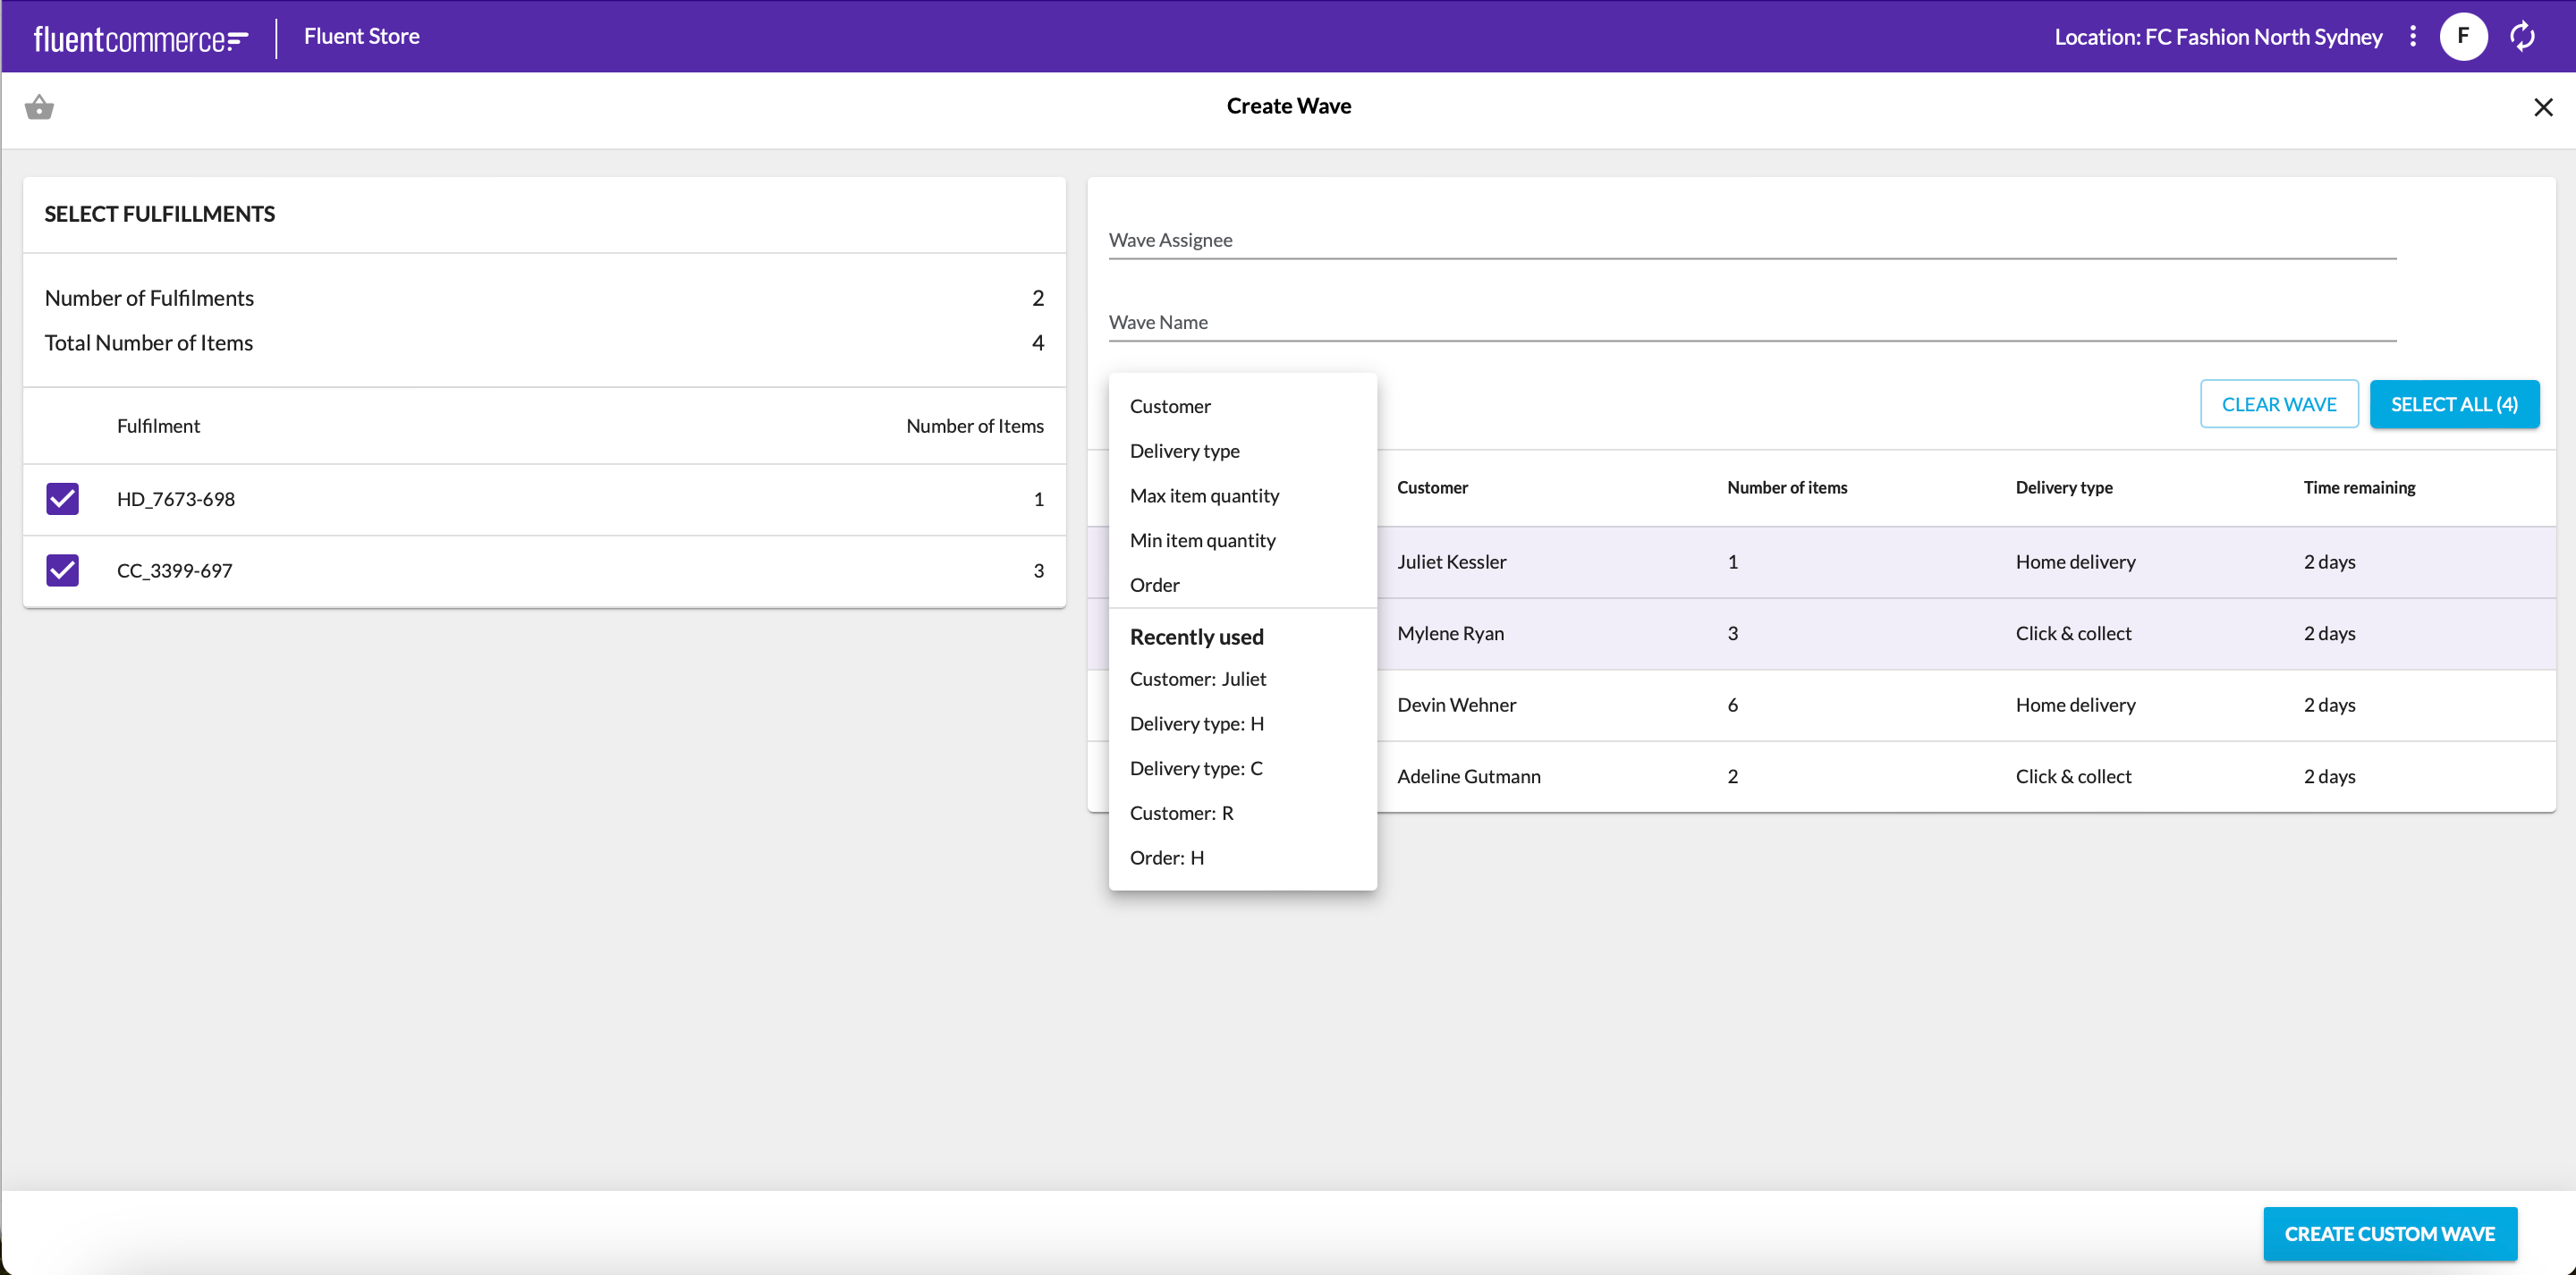Select 'Customer' filter from dropdown menu
Image resolution: width=2576 pixels, height=1275 pixels.
point(1170,404)
